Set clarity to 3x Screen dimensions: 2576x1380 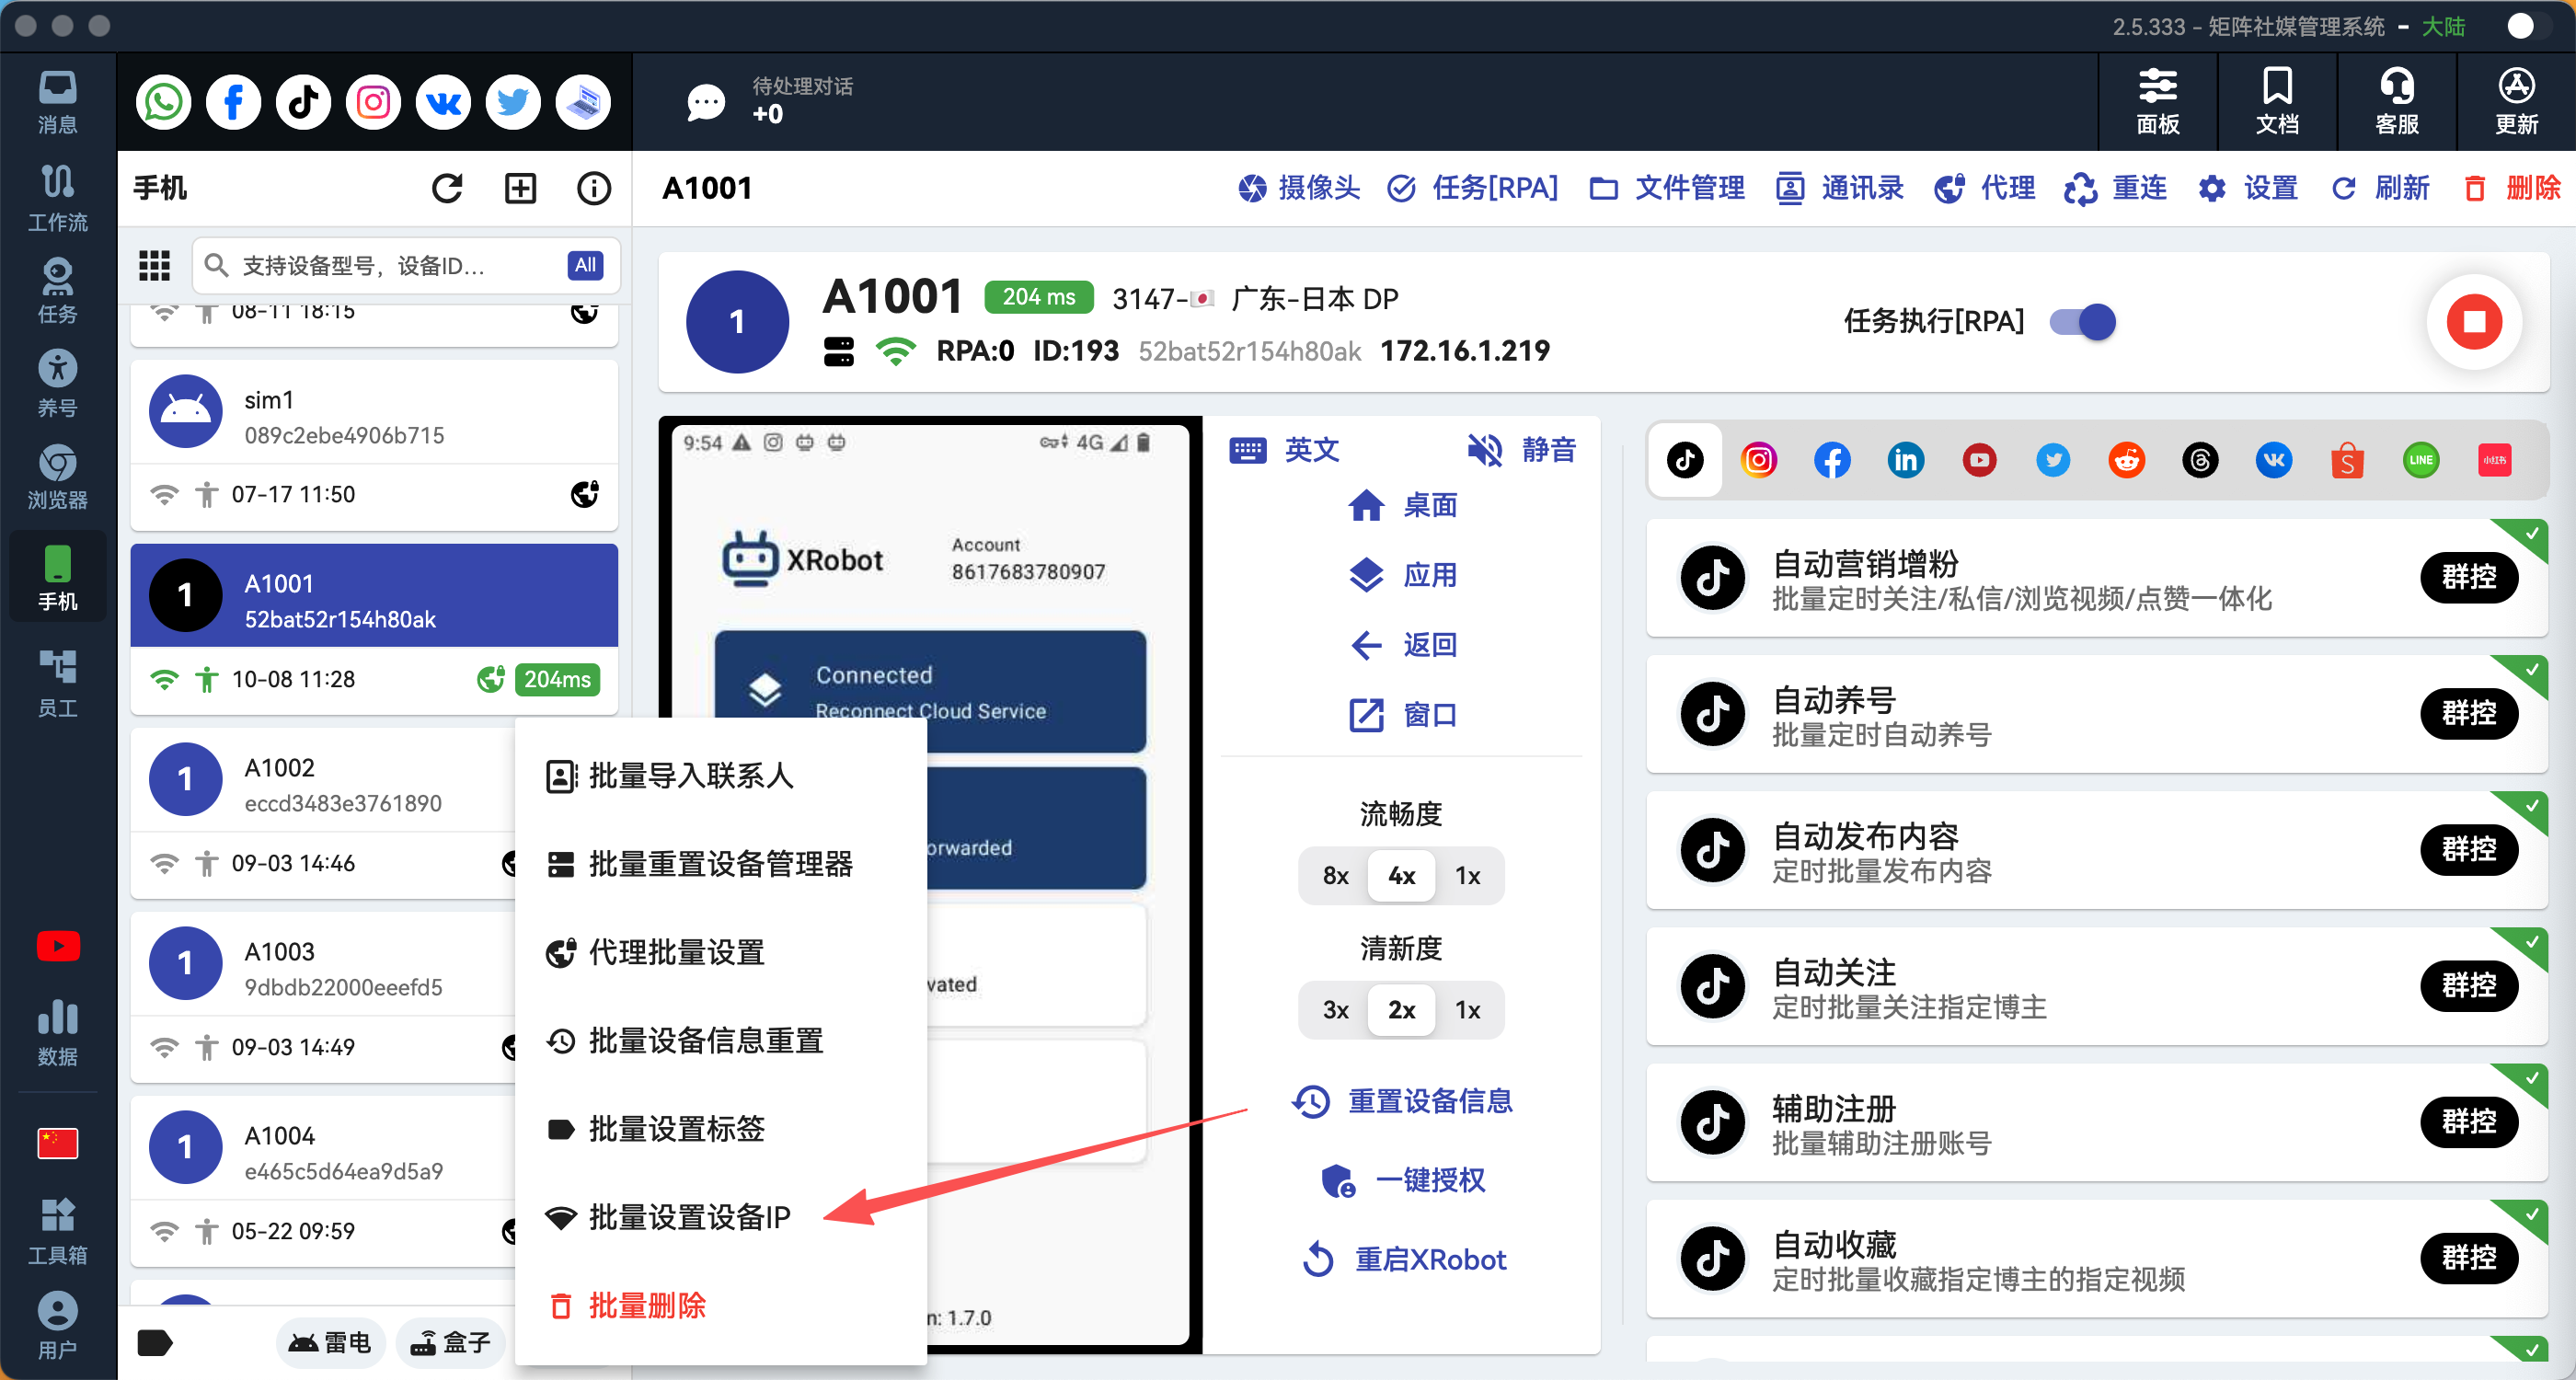point(1335,1010)
